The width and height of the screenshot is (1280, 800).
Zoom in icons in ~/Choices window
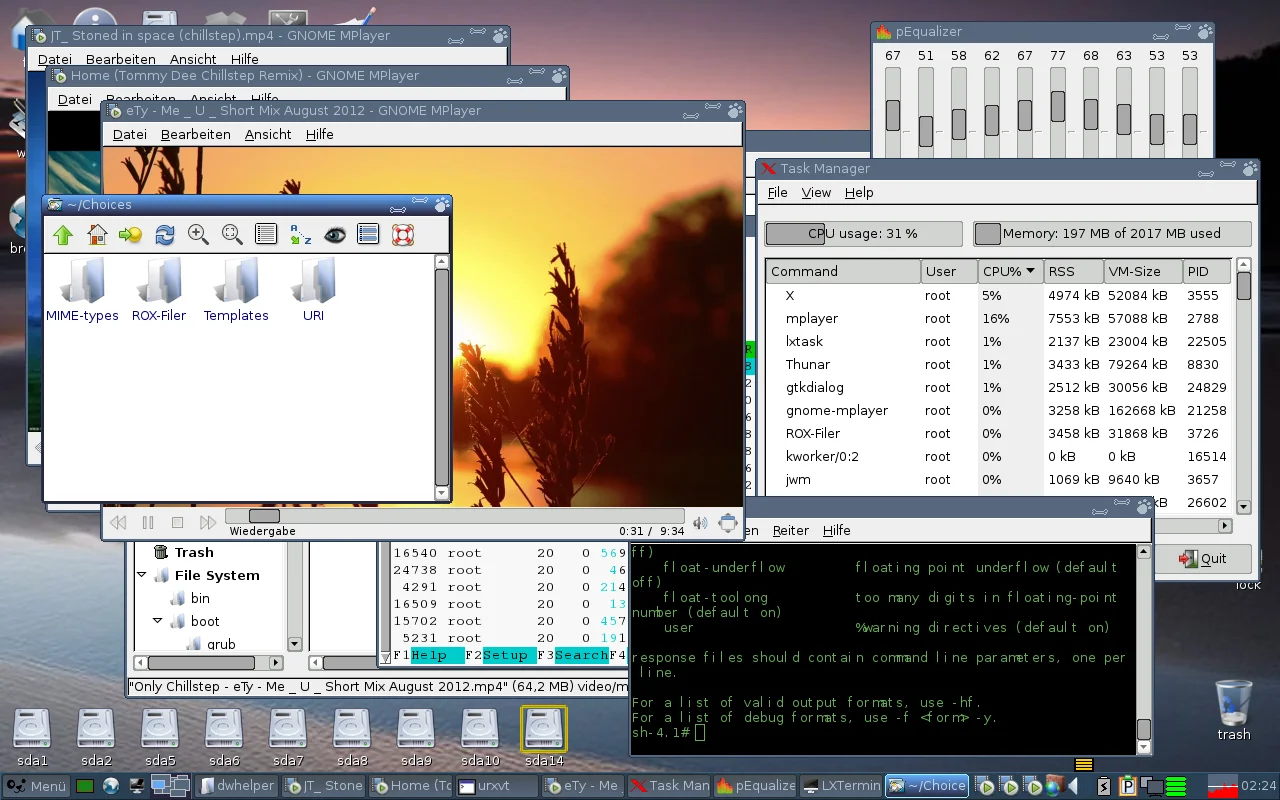[x=198, y=235]
